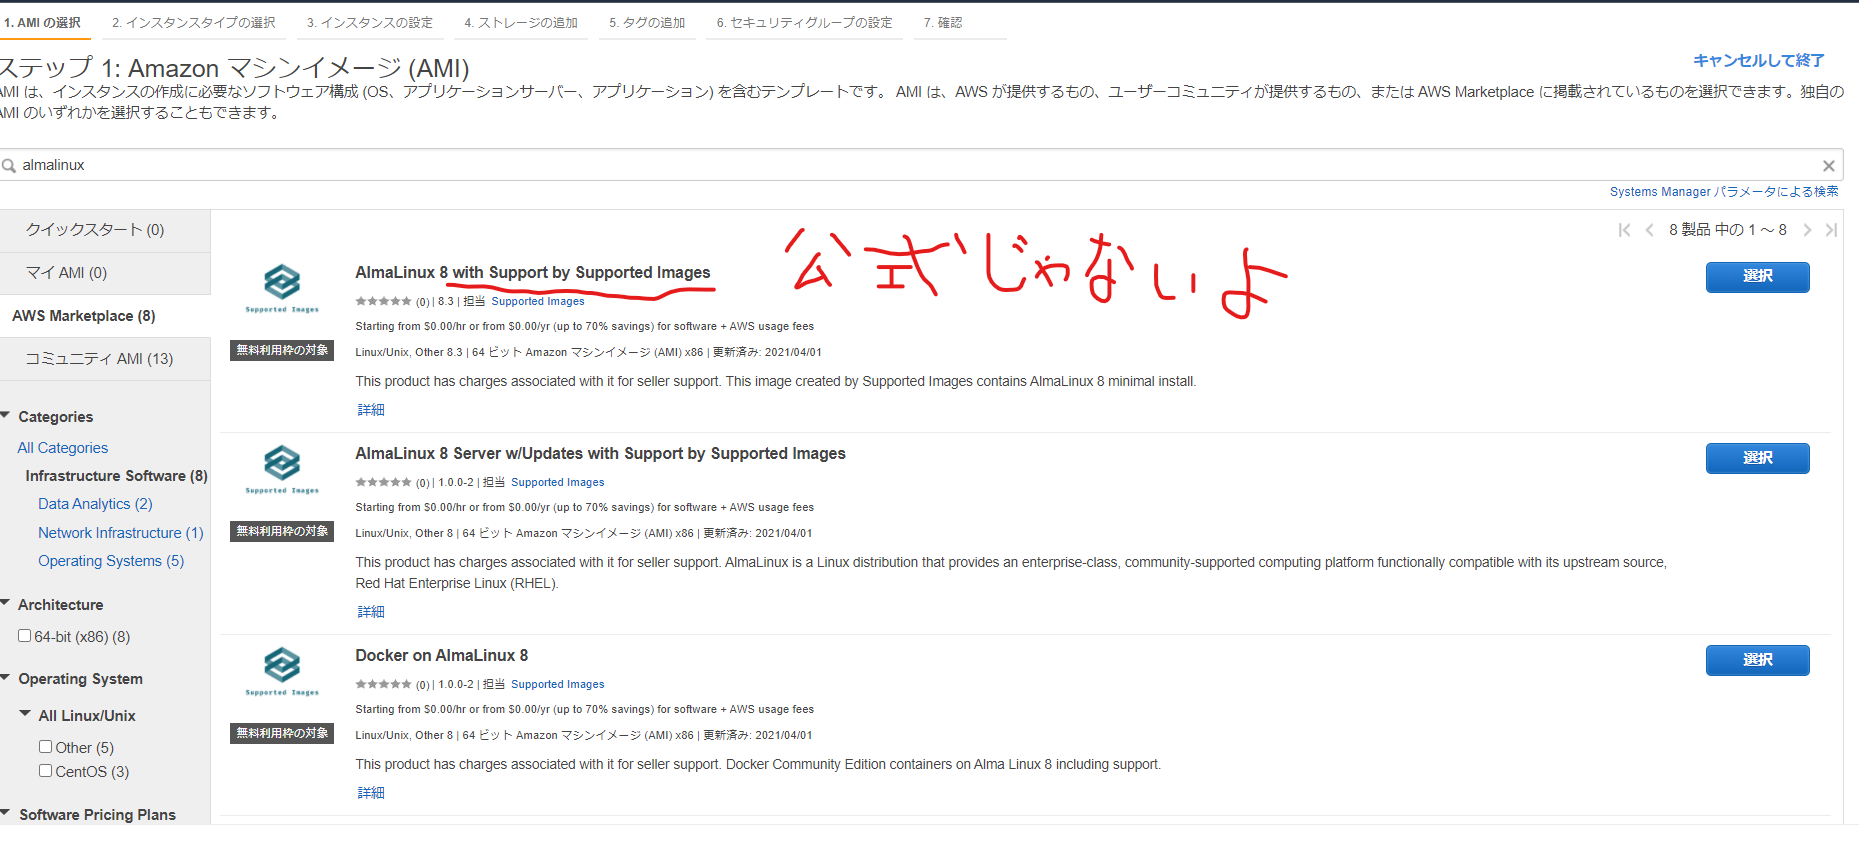Open Supported Images vendor link for Server w/Updates

pos(558,482)
